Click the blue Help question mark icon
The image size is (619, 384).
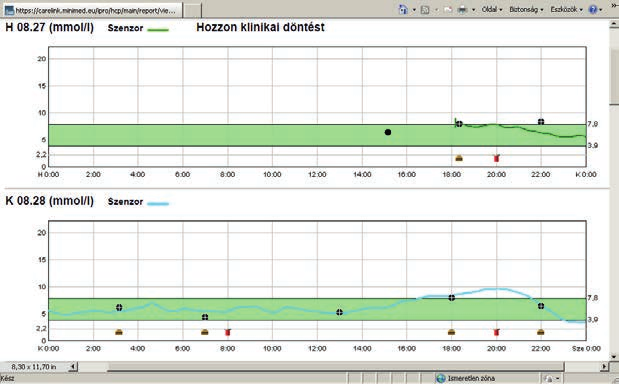tap(593, 9)
